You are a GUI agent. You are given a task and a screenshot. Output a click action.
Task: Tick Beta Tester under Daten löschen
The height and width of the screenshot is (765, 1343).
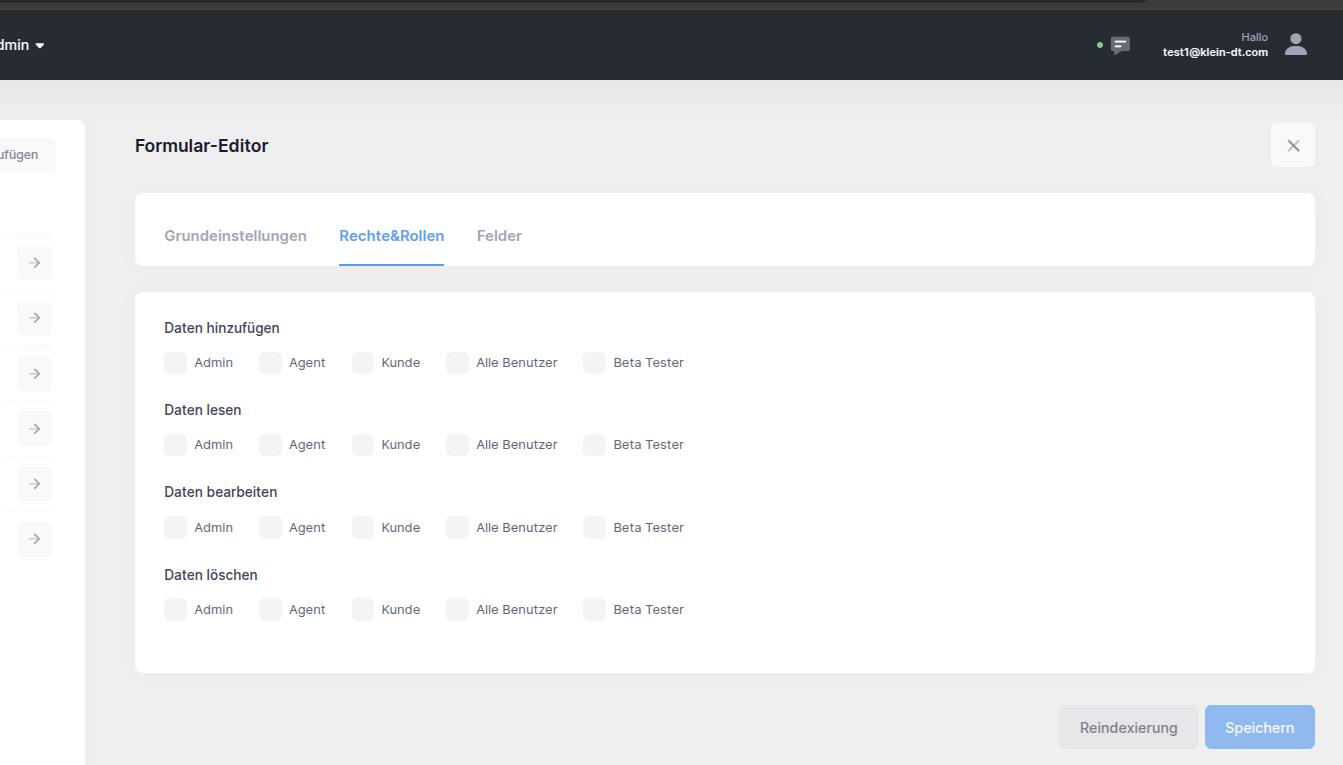tap(595, 610)
